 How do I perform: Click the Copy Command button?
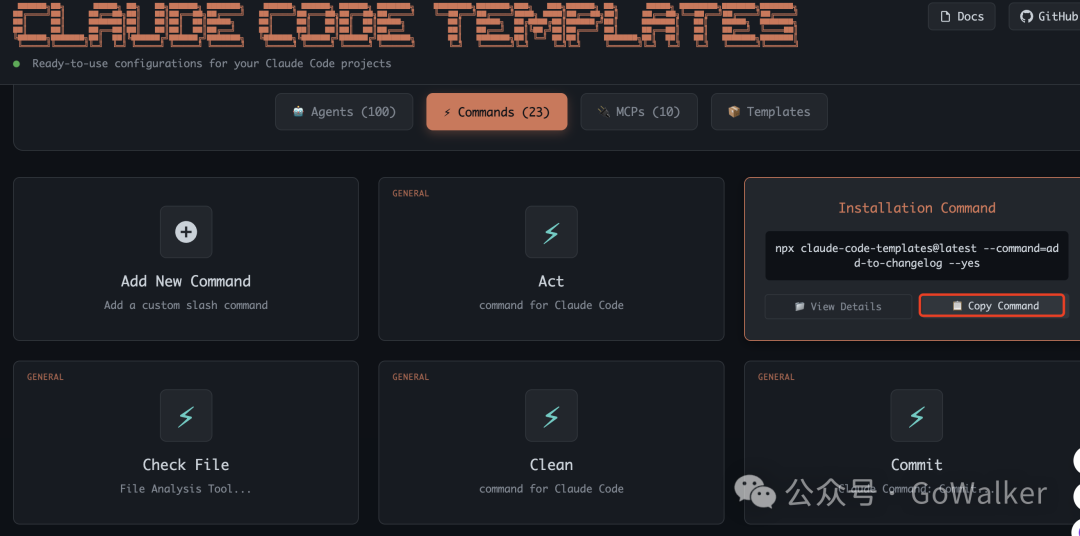[x=992, y=306]
